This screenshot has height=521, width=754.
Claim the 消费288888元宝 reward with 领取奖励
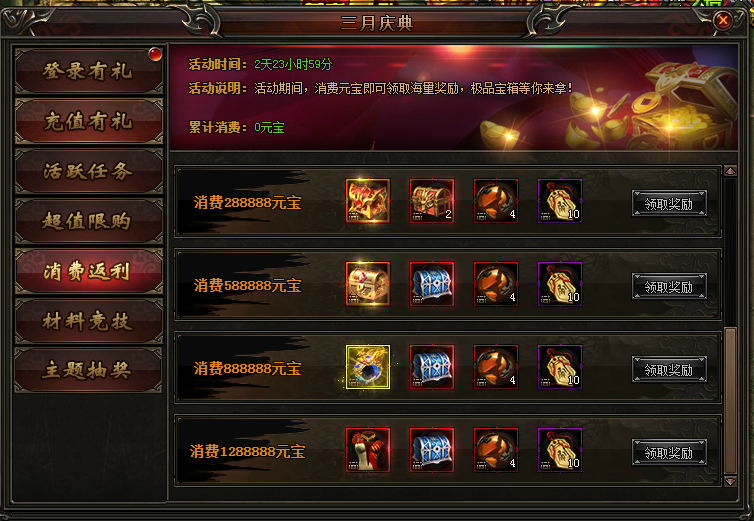click(x=669, y=203)
